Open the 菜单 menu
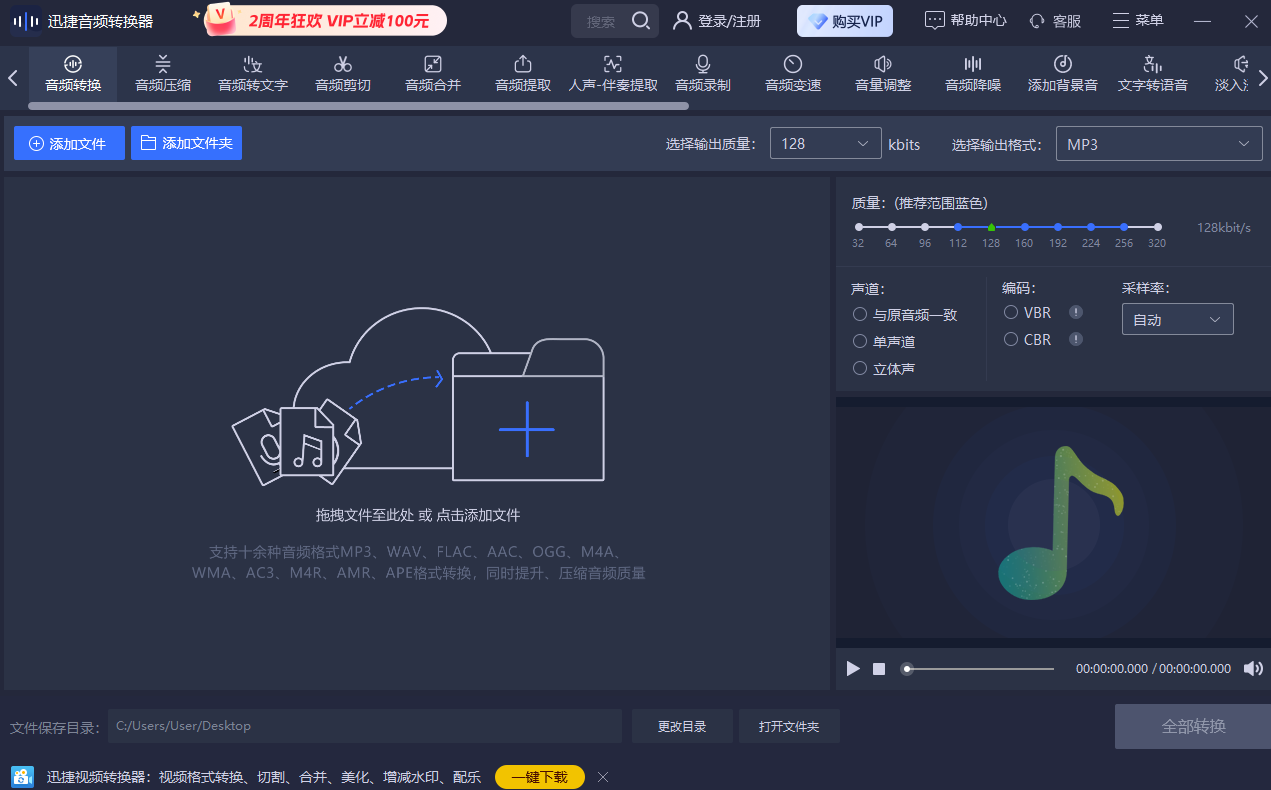The image size is (1271, 790). point(1138,20)
